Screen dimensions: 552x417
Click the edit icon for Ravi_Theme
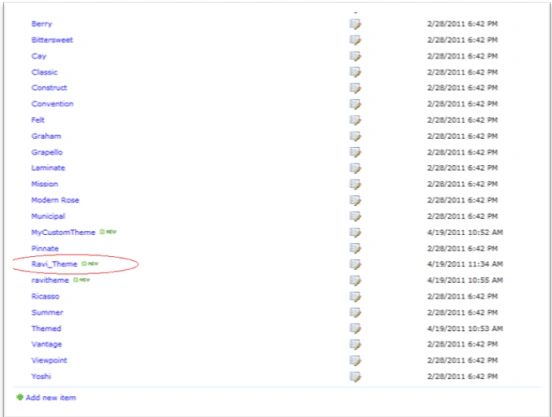pos(355,264)
